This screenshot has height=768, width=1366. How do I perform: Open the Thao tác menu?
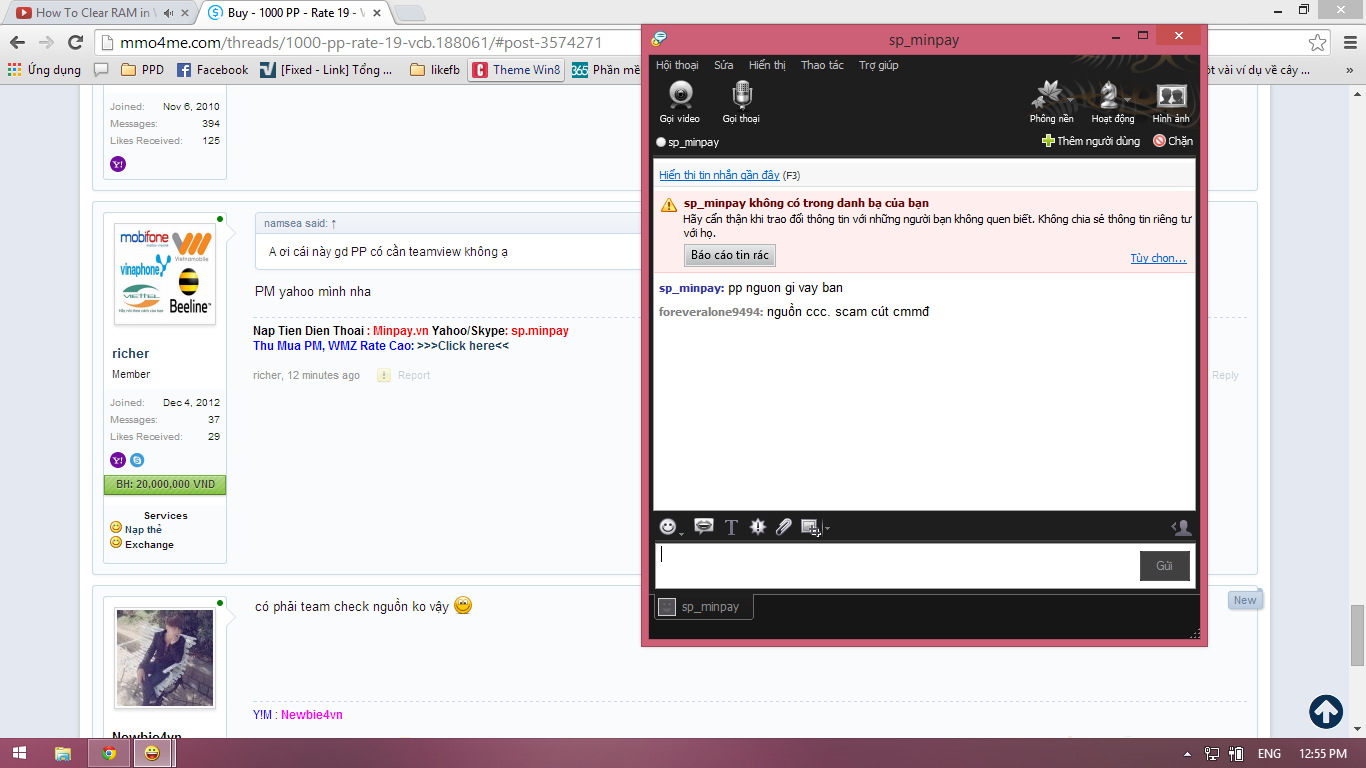coord(822,65)
